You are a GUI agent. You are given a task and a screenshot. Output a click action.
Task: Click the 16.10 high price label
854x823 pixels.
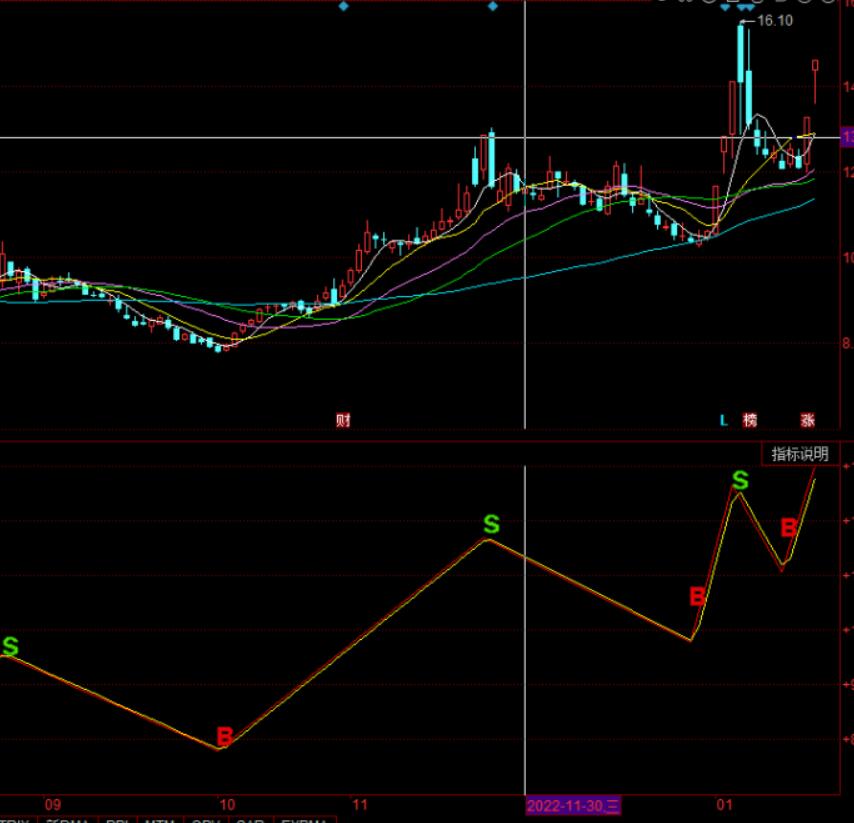pos(775,20)
